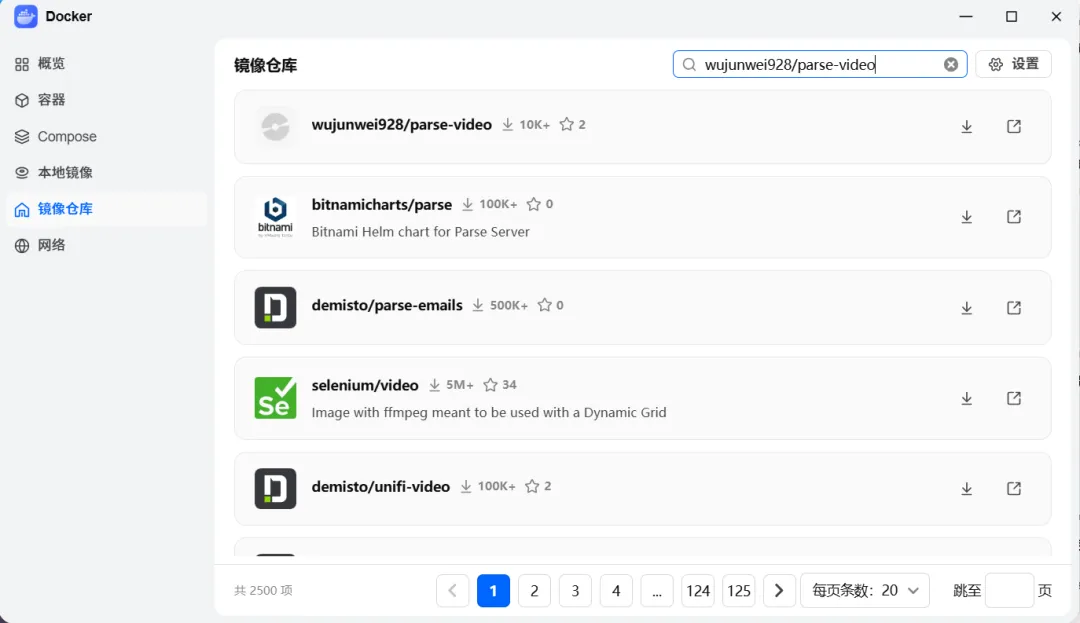Jump to results page 4

(616, 591)
